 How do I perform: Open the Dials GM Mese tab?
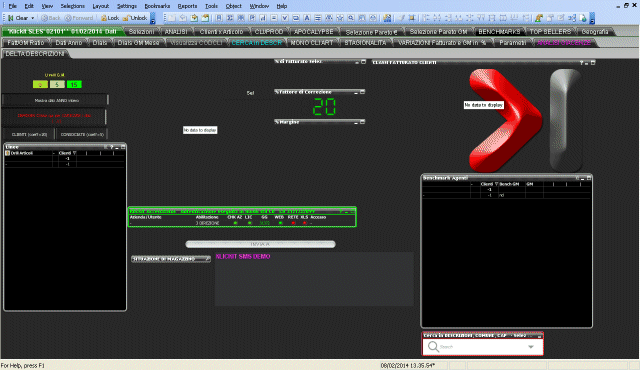138,42
